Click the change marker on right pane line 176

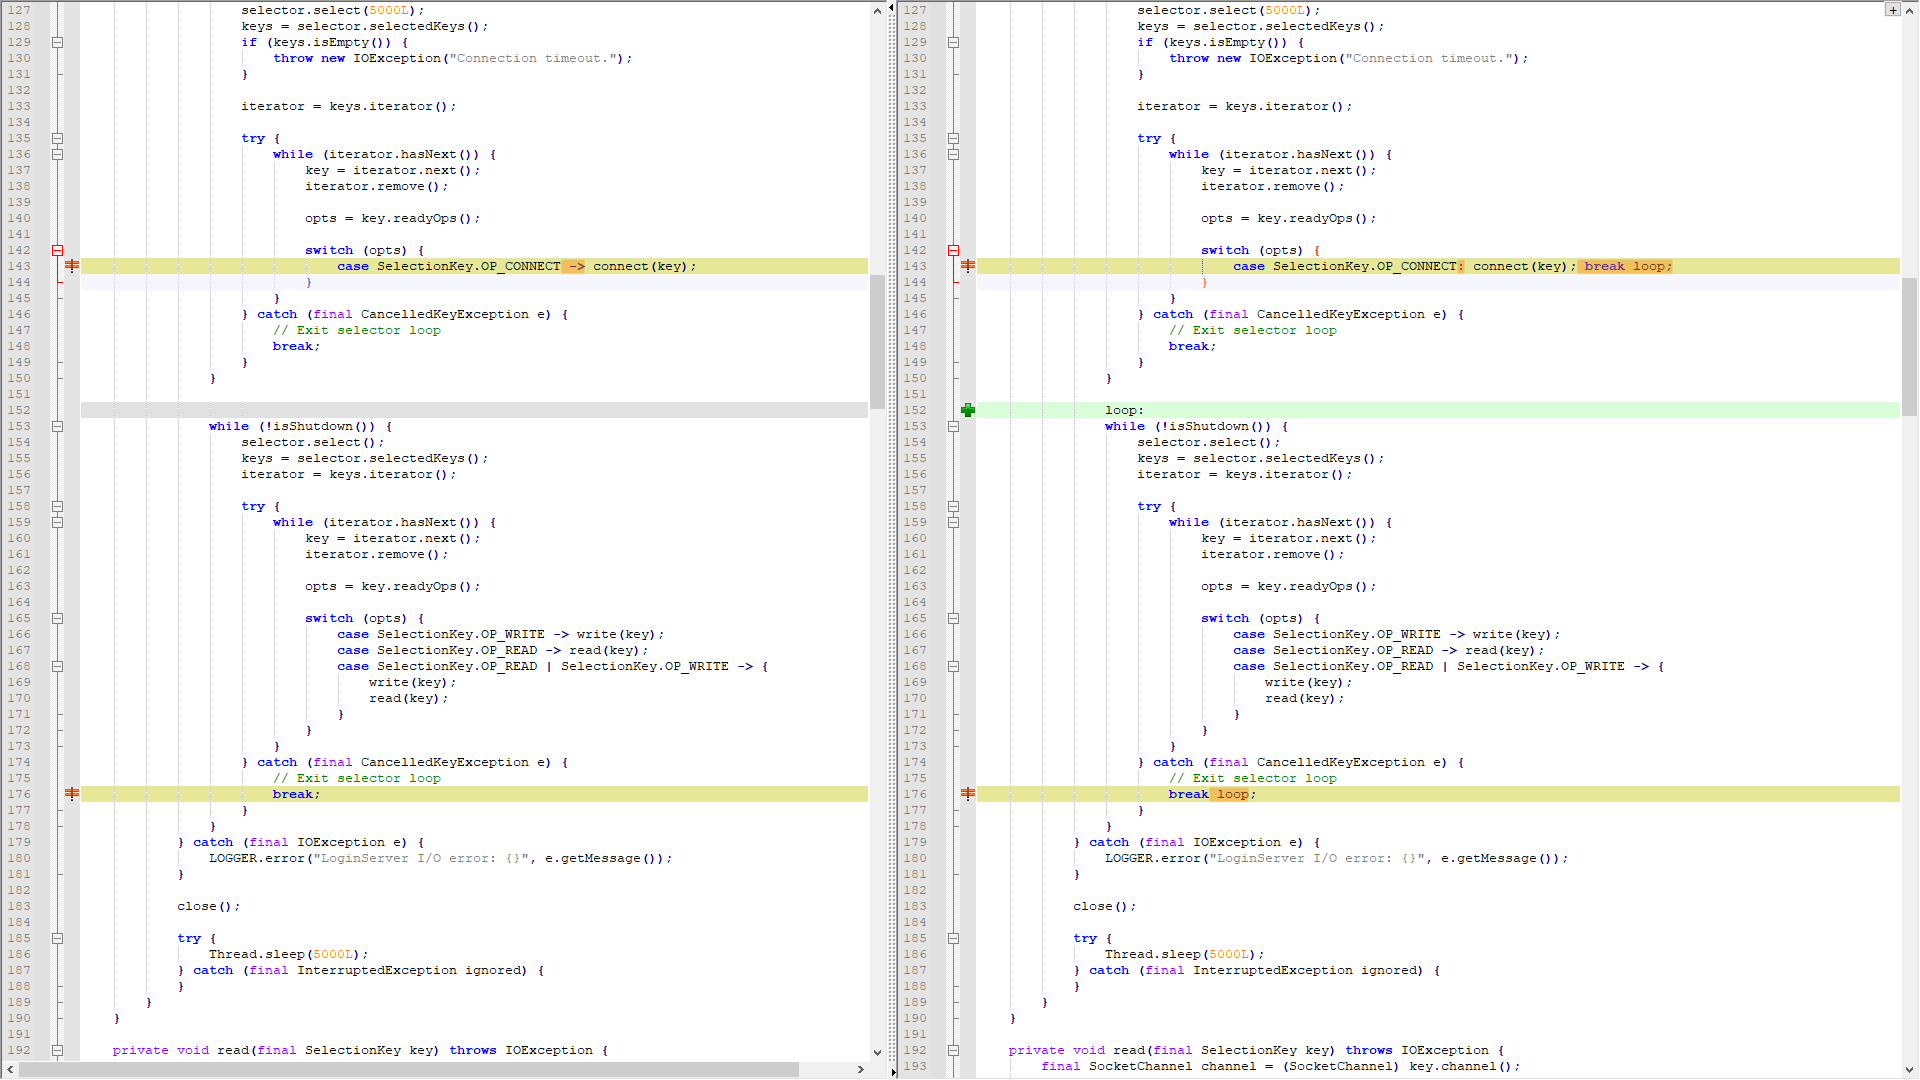coord(968,794)
